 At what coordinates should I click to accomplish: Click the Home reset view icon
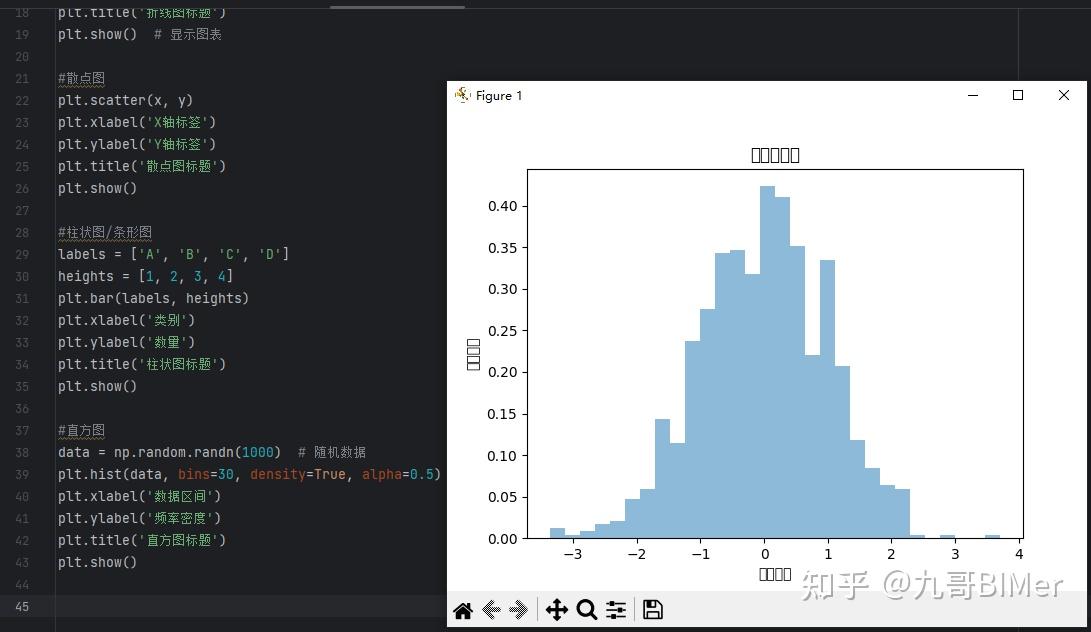point(463,610)
